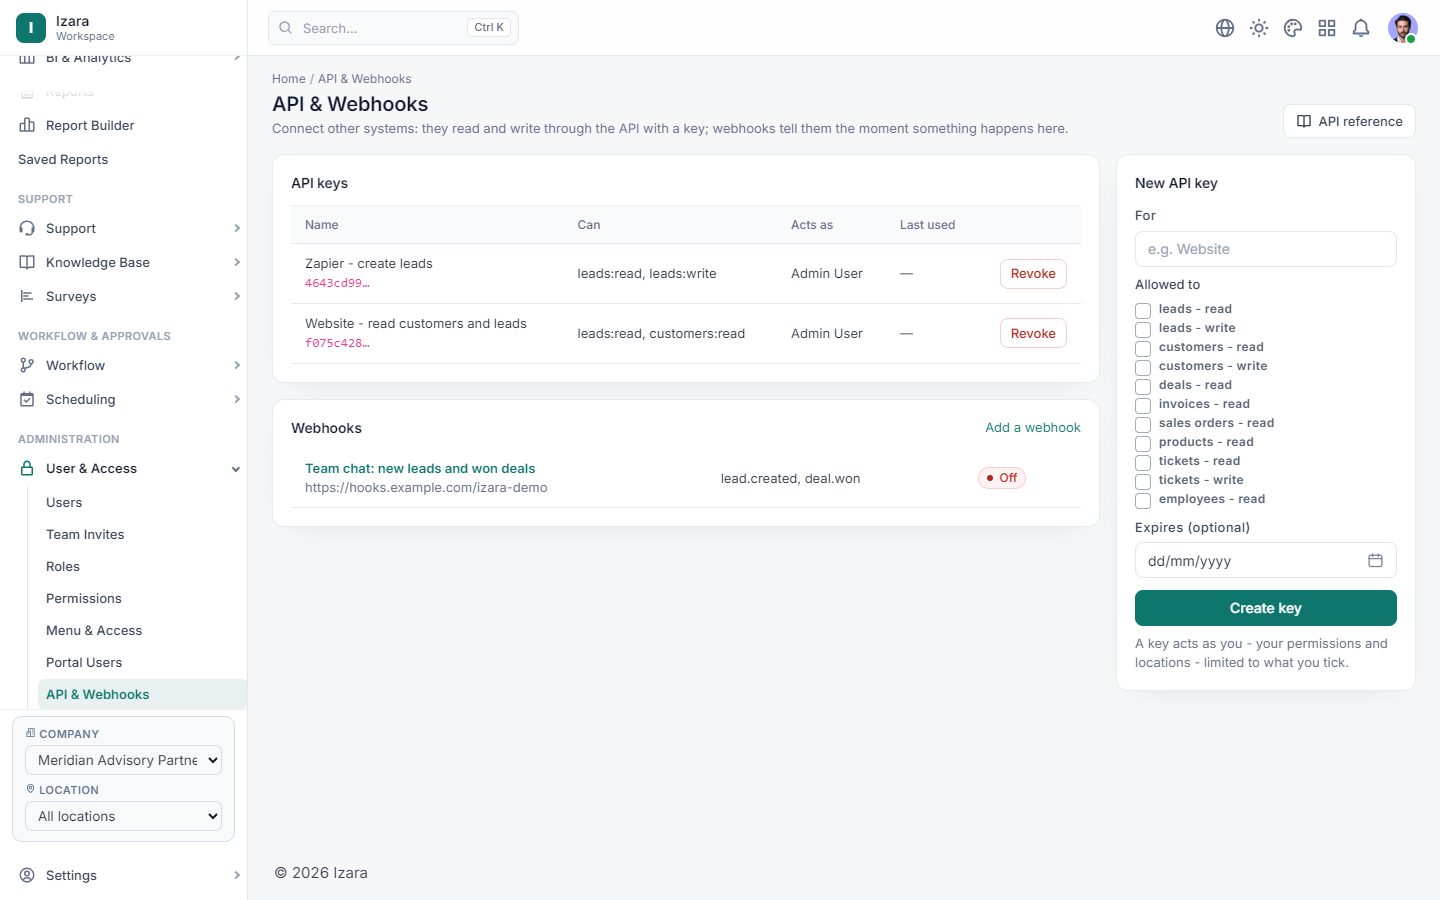Revoke the Zapier - create leads key
This screenshot has height=900, width=1440.
click(x=1033, y=274)
